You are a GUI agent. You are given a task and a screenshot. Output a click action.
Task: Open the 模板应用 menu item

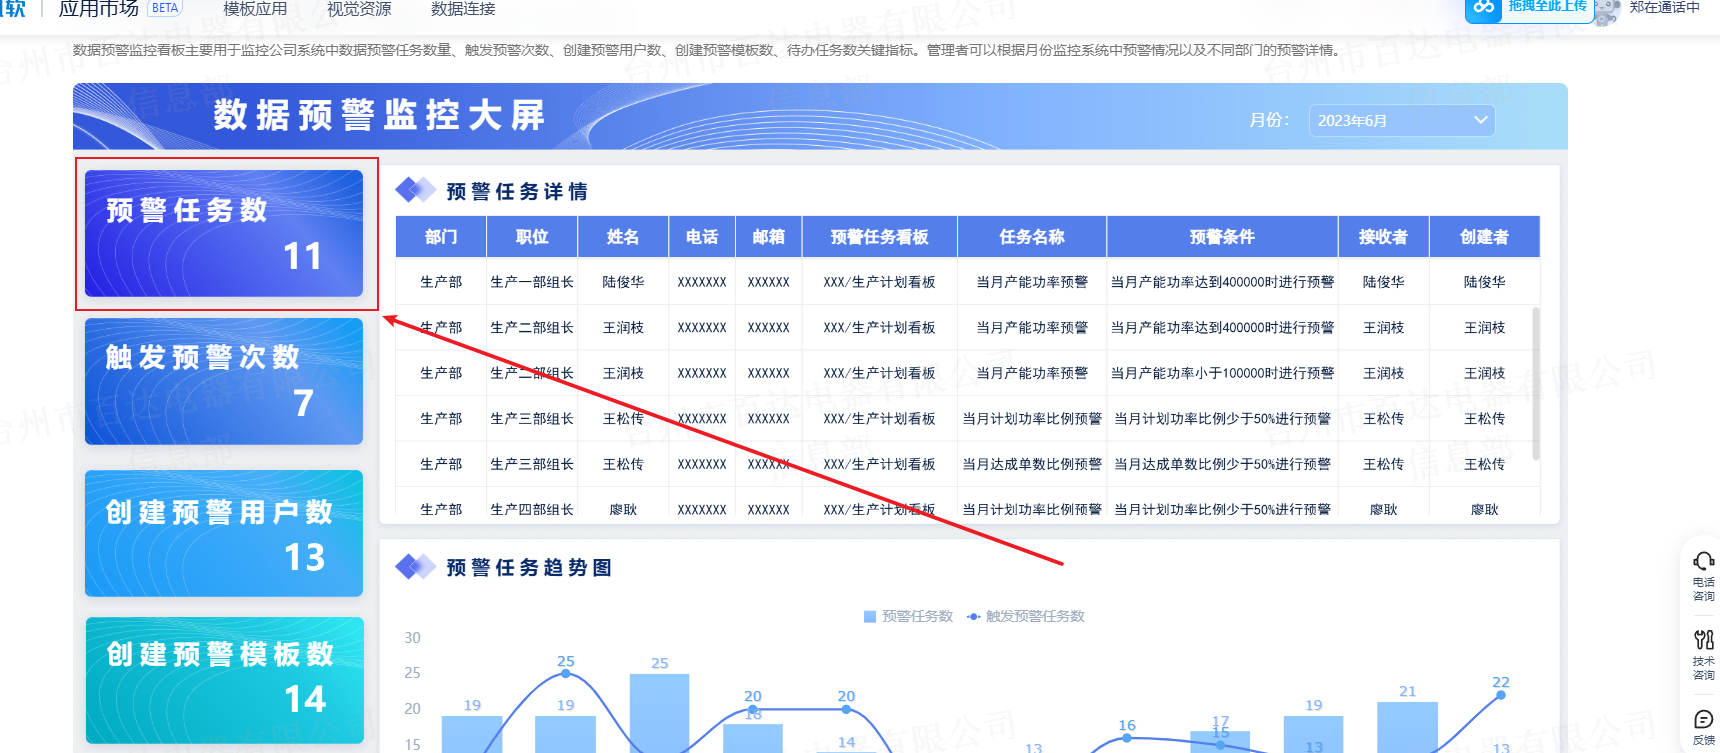[255, 9]
